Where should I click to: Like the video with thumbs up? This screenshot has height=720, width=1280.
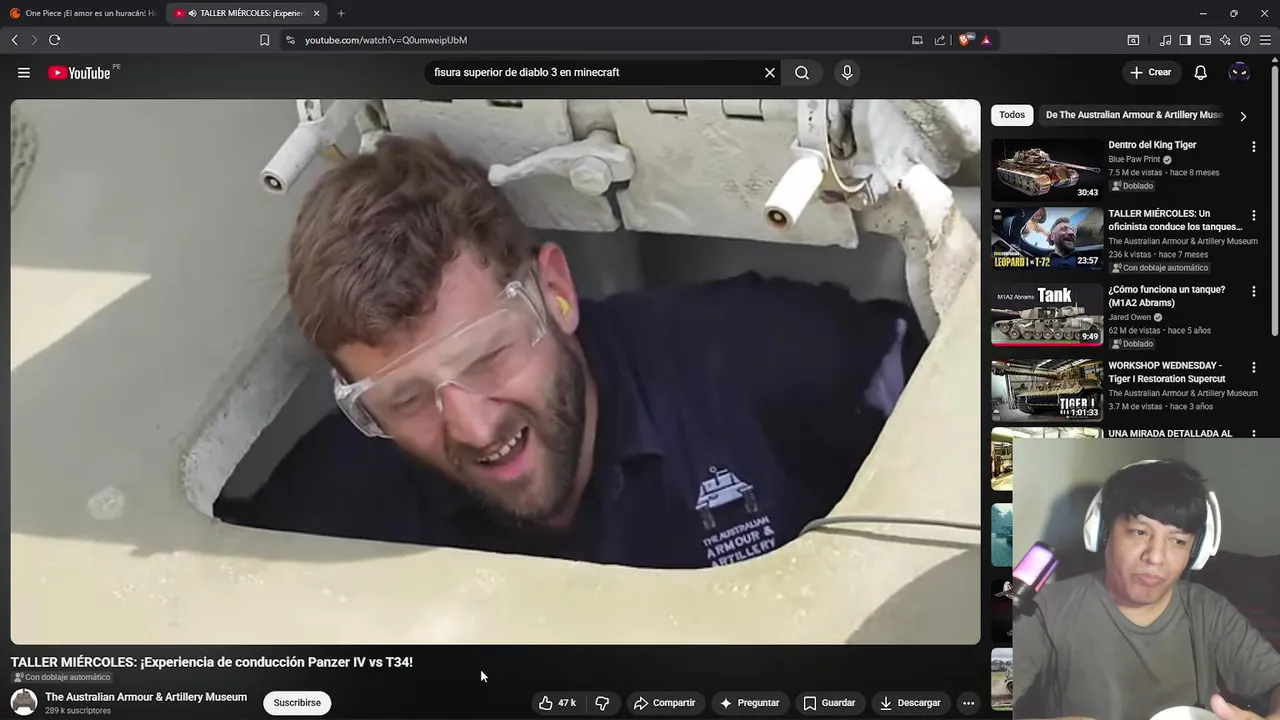(x=557, y=703)
